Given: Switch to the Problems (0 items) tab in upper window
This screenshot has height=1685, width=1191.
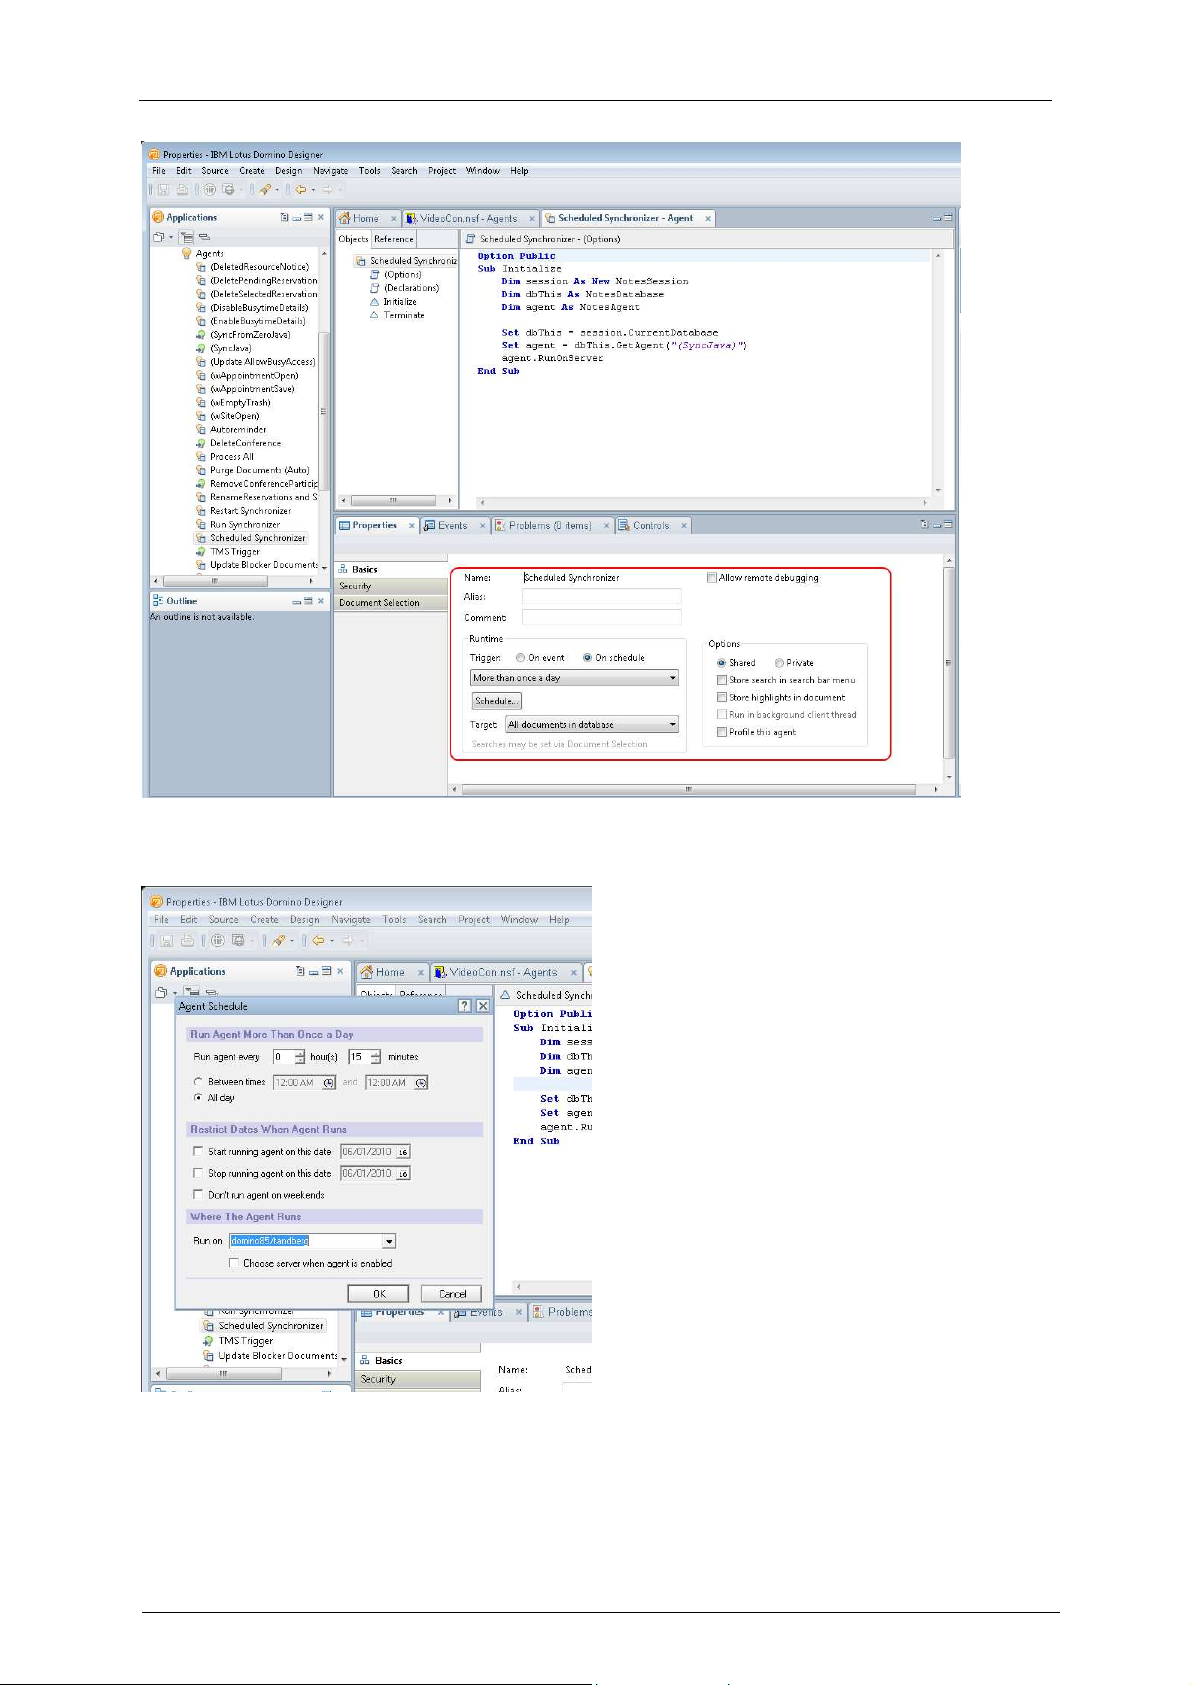Looking at the screenshot, I should pyautogui.click(x=550, y=526).
